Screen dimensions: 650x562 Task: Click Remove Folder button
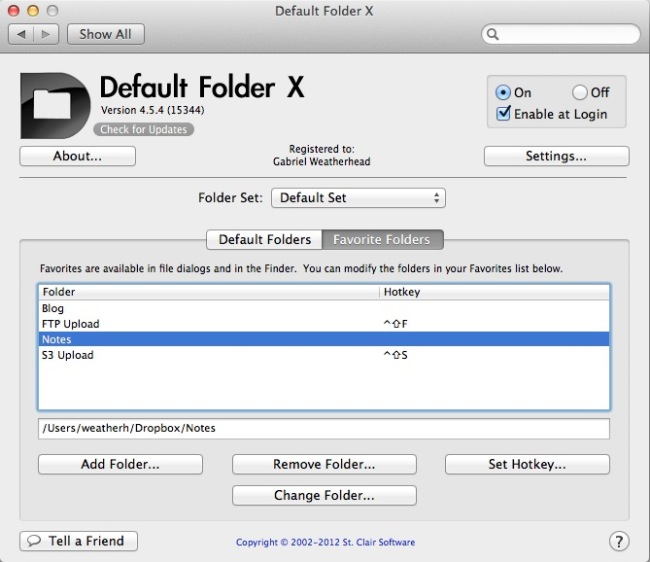[x=324, y=464]
